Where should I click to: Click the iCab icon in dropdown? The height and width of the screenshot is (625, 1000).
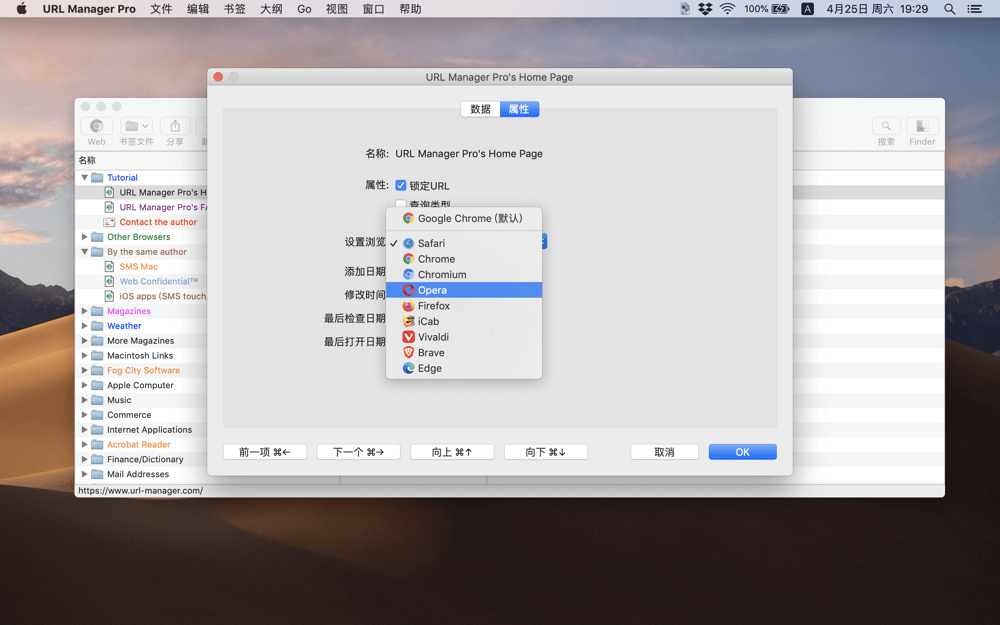(408, 321)
